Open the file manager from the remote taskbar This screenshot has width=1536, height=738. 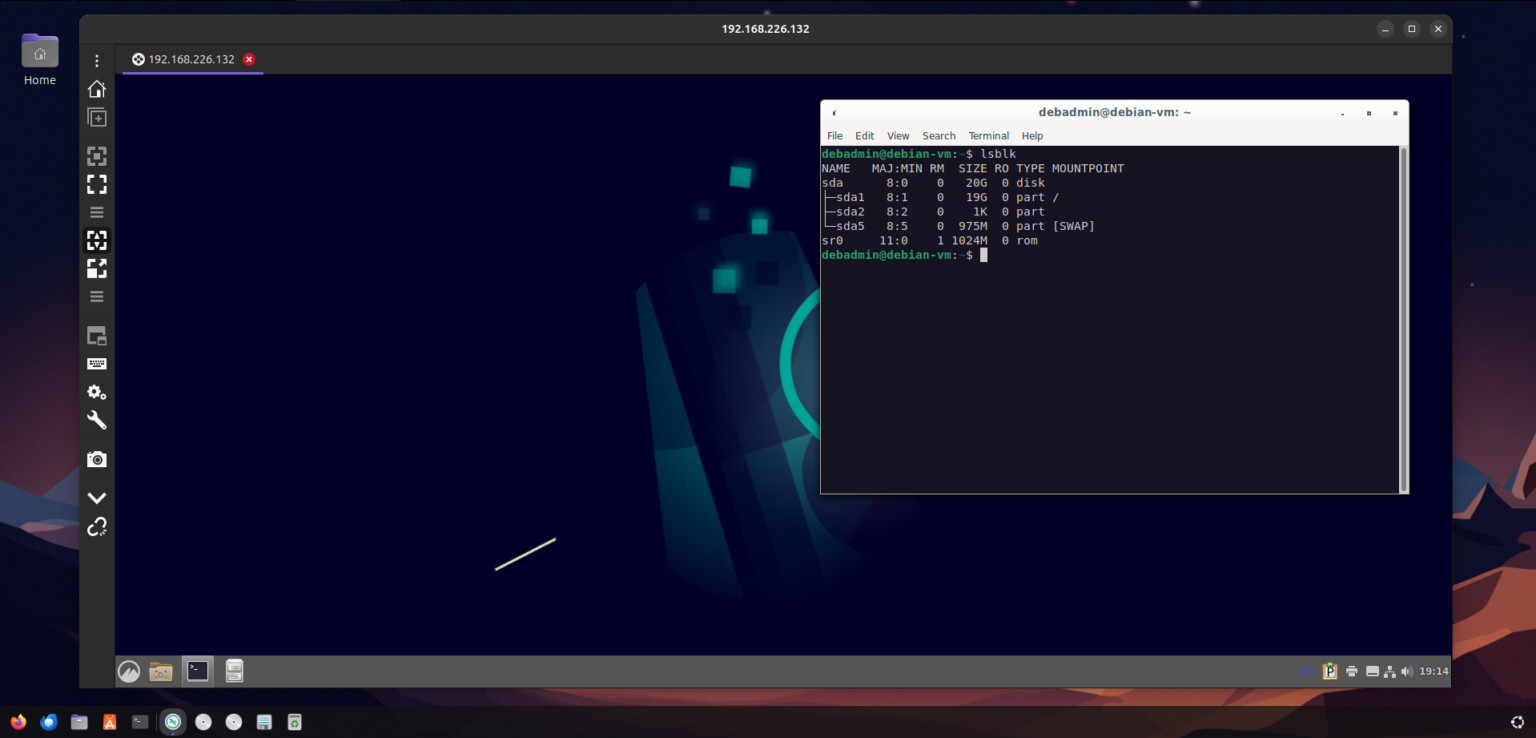160,670
